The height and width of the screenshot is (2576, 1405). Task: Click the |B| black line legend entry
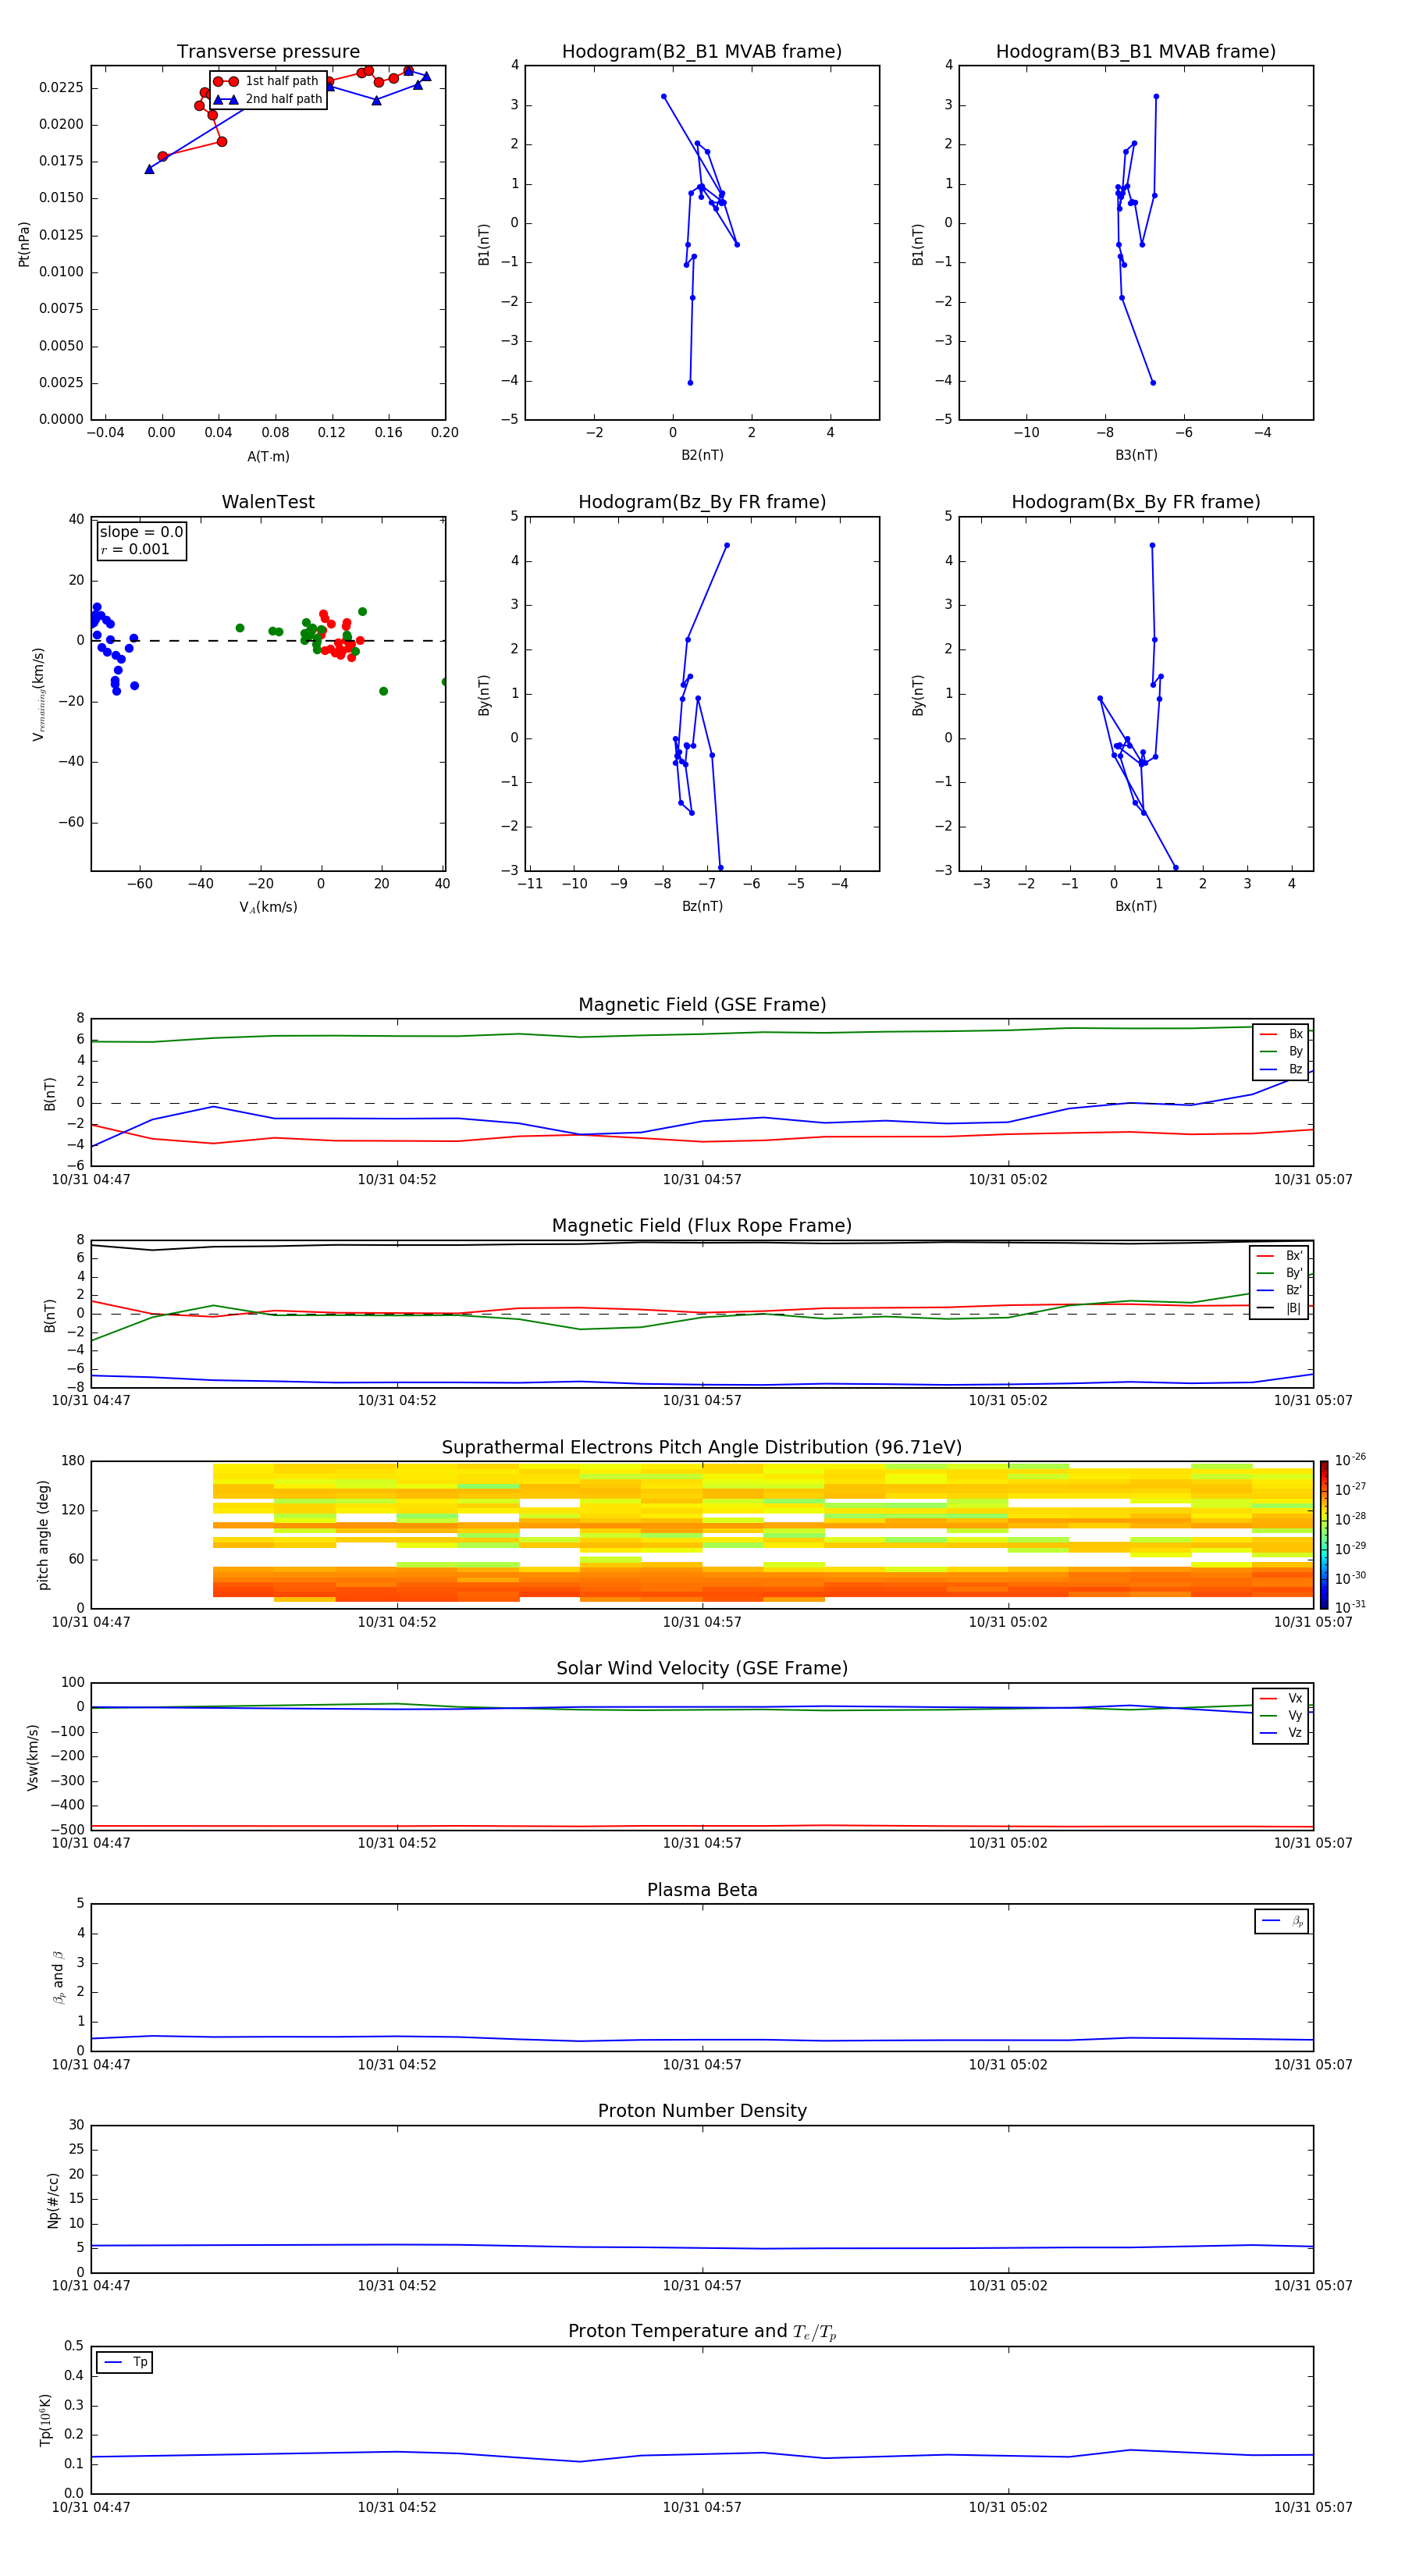pyautogui.click(x=1279, y=1308)
